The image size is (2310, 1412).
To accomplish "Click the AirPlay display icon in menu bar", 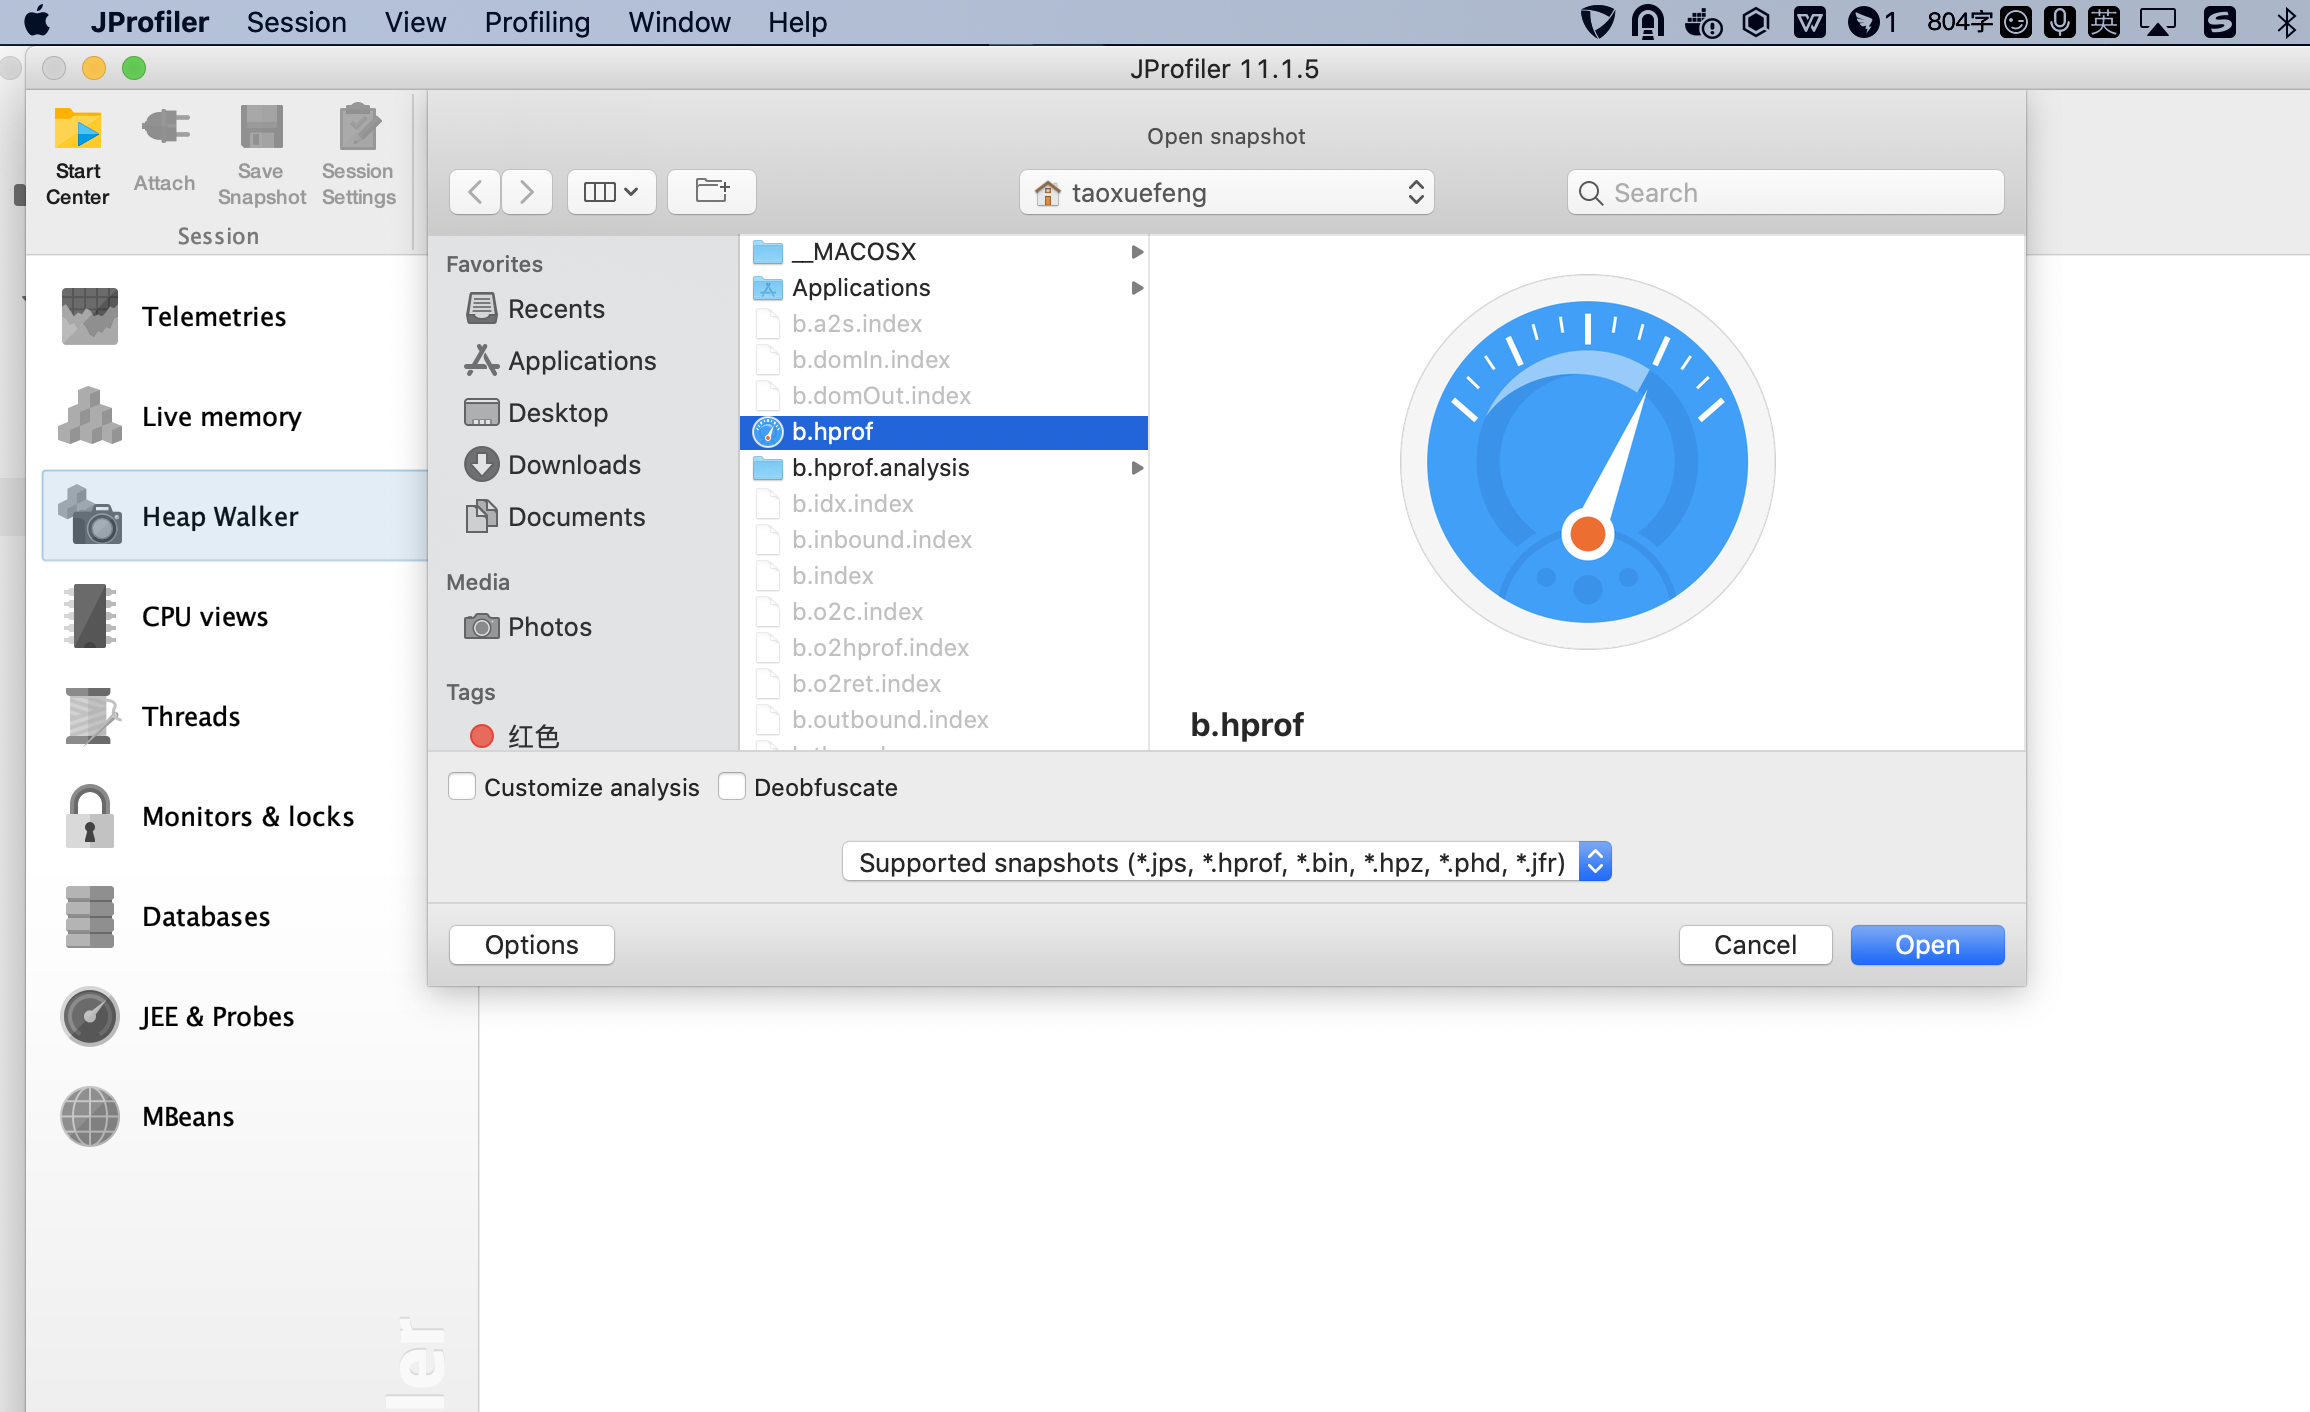I will click(2158, 22).
